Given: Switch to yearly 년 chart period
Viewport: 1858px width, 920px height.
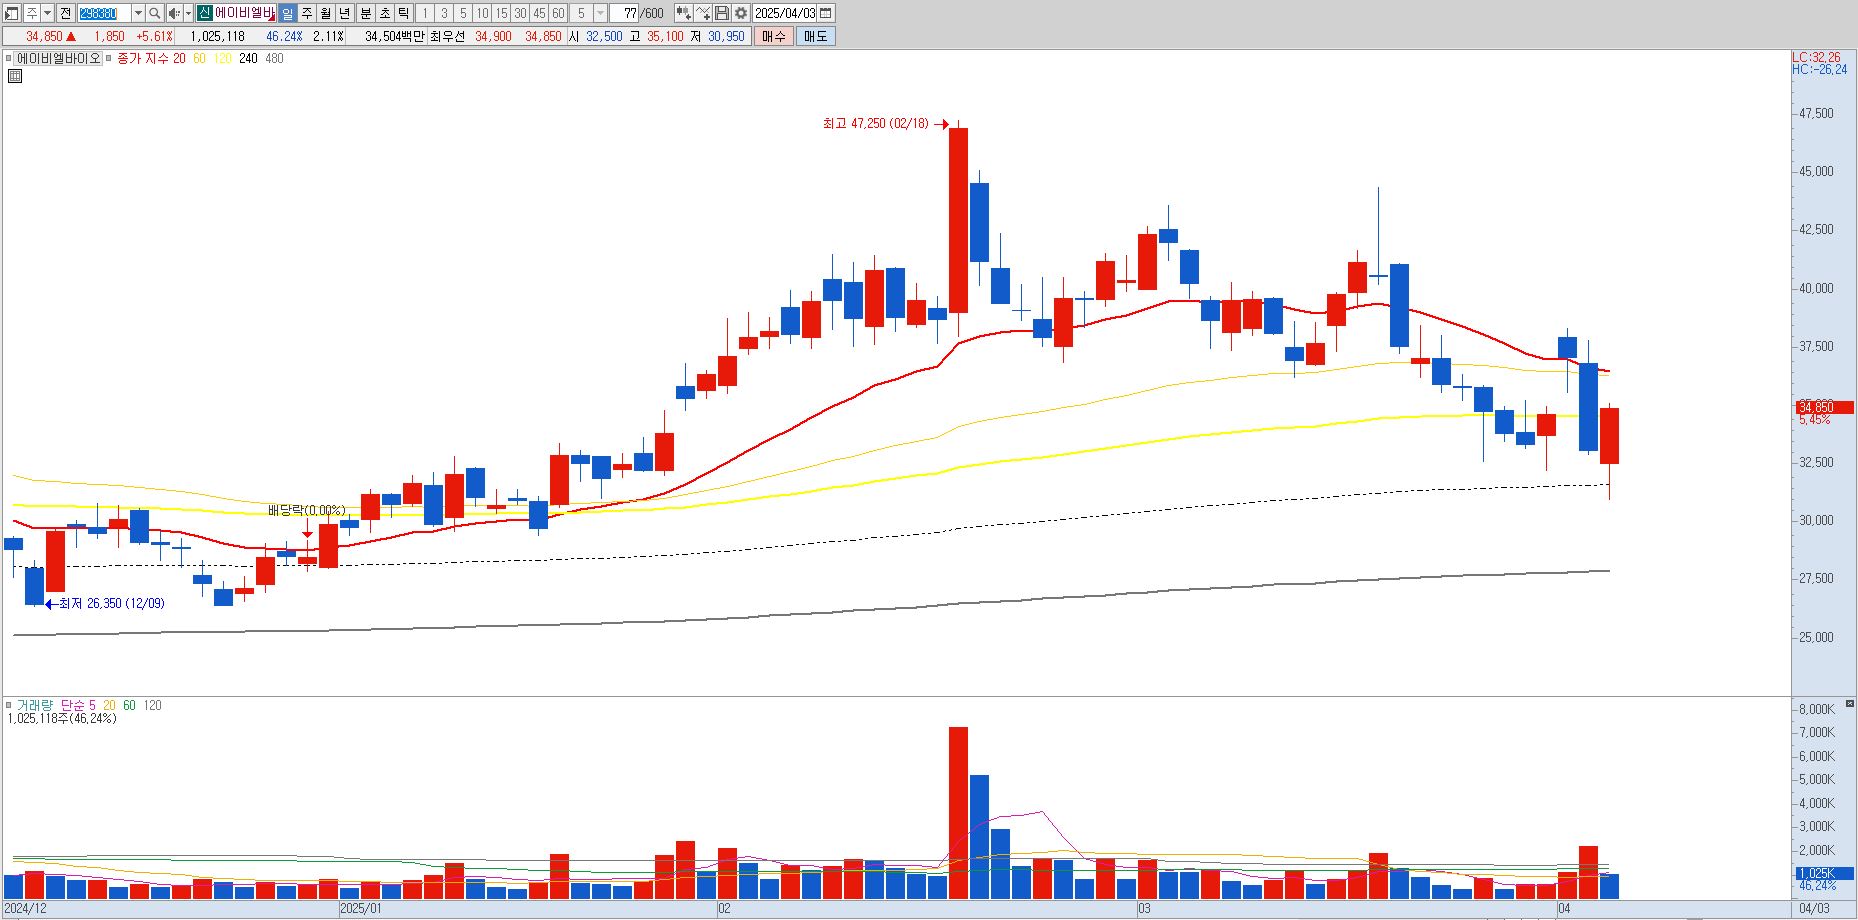Looking at the screenshot, I should (345, 13).
